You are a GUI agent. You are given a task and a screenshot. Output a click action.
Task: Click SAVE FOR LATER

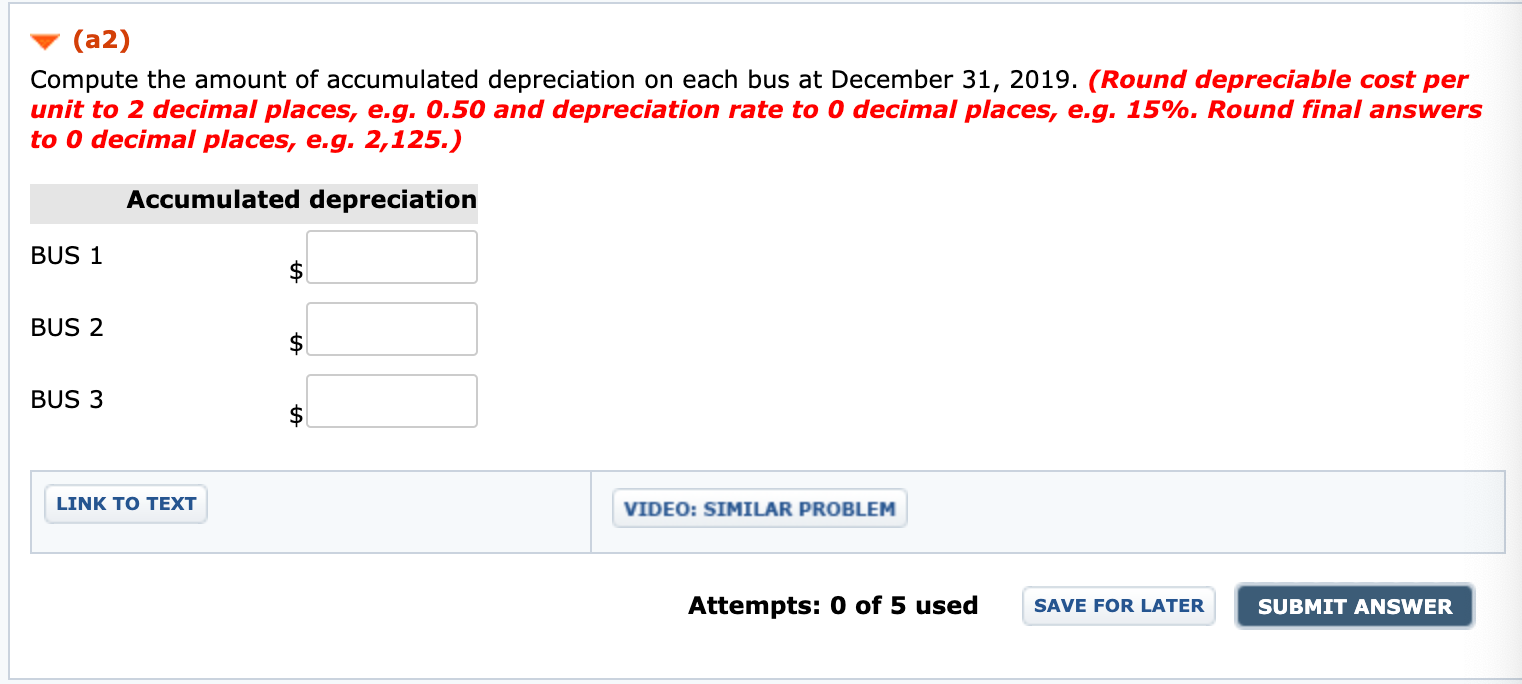1118,605
